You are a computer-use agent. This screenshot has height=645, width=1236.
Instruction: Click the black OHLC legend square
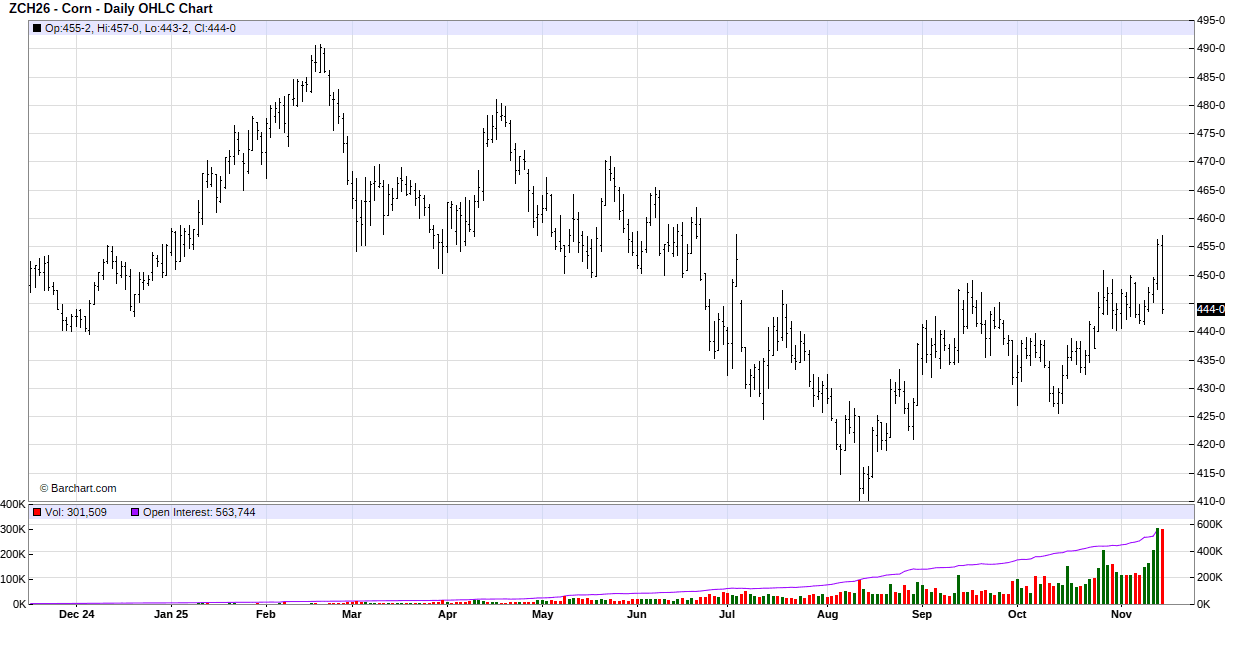pyautogui.click(x=37, y=28)
